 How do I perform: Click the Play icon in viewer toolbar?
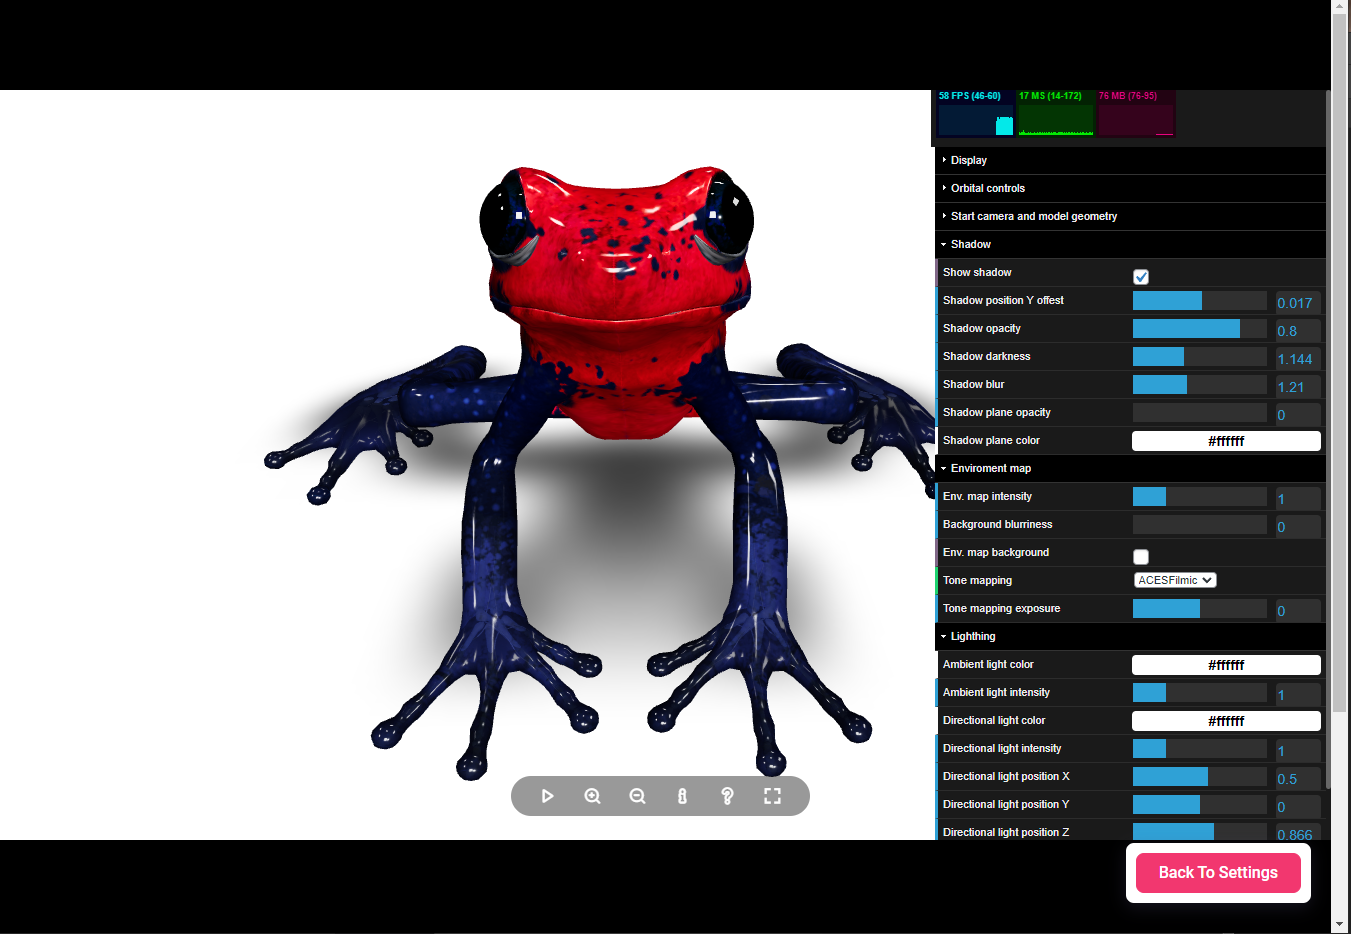coord(546,796)
